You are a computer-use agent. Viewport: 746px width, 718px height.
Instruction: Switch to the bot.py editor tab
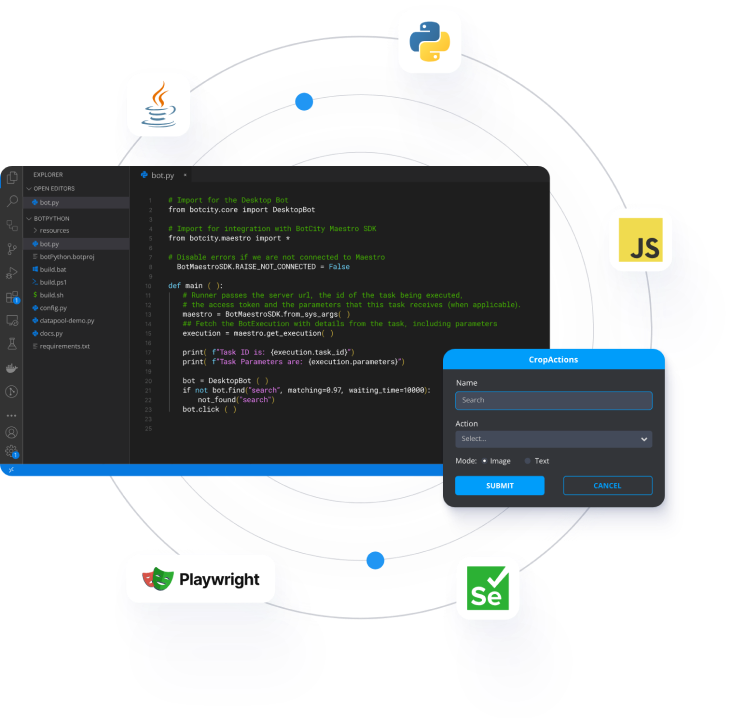[x=162, y=175]
